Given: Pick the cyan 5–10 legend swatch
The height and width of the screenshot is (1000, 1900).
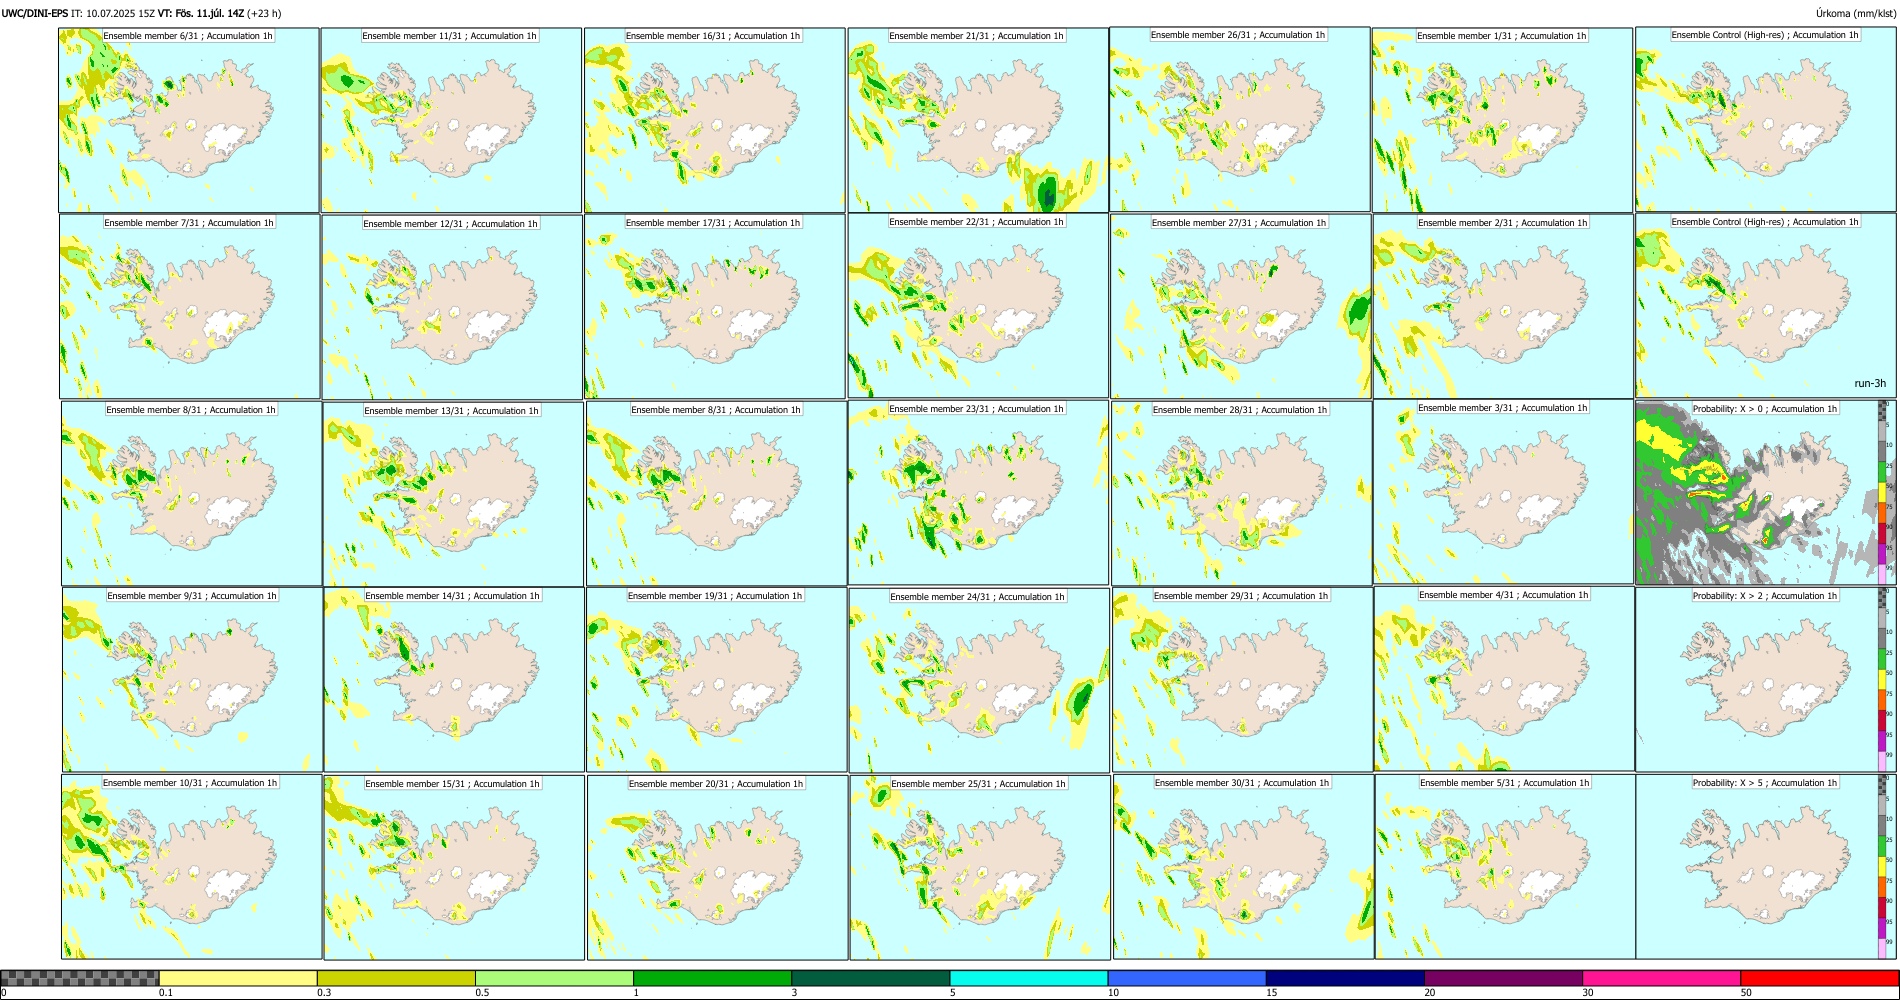Looking at the screenshot, I should coord(1029,978).
